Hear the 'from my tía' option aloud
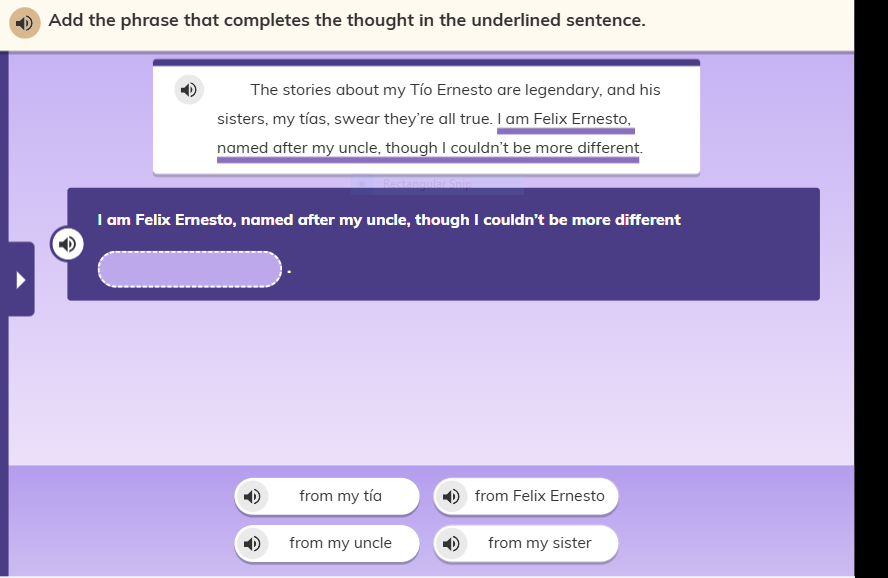888x578 pixels. (x=252, y=496)
